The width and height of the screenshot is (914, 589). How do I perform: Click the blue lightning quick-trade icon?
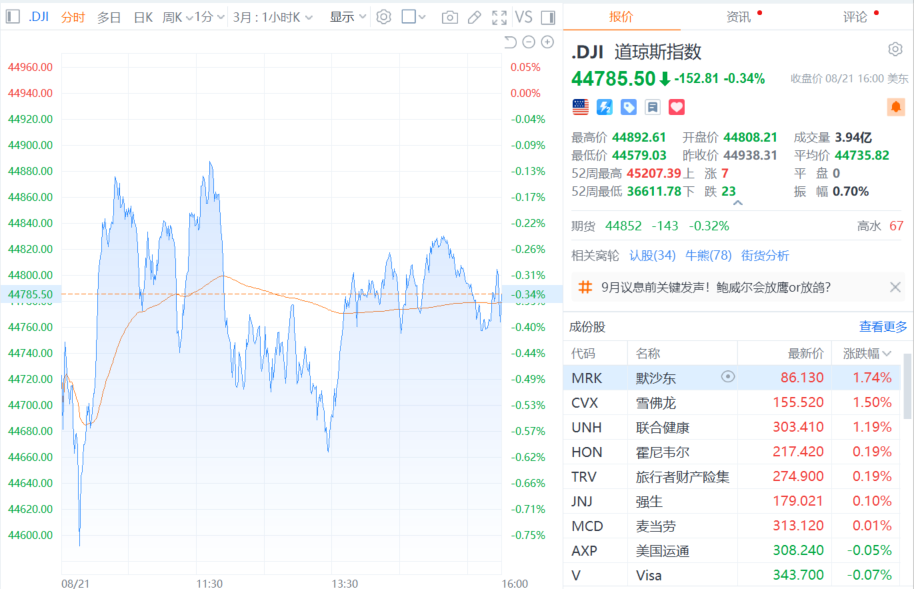pos(604,107)
